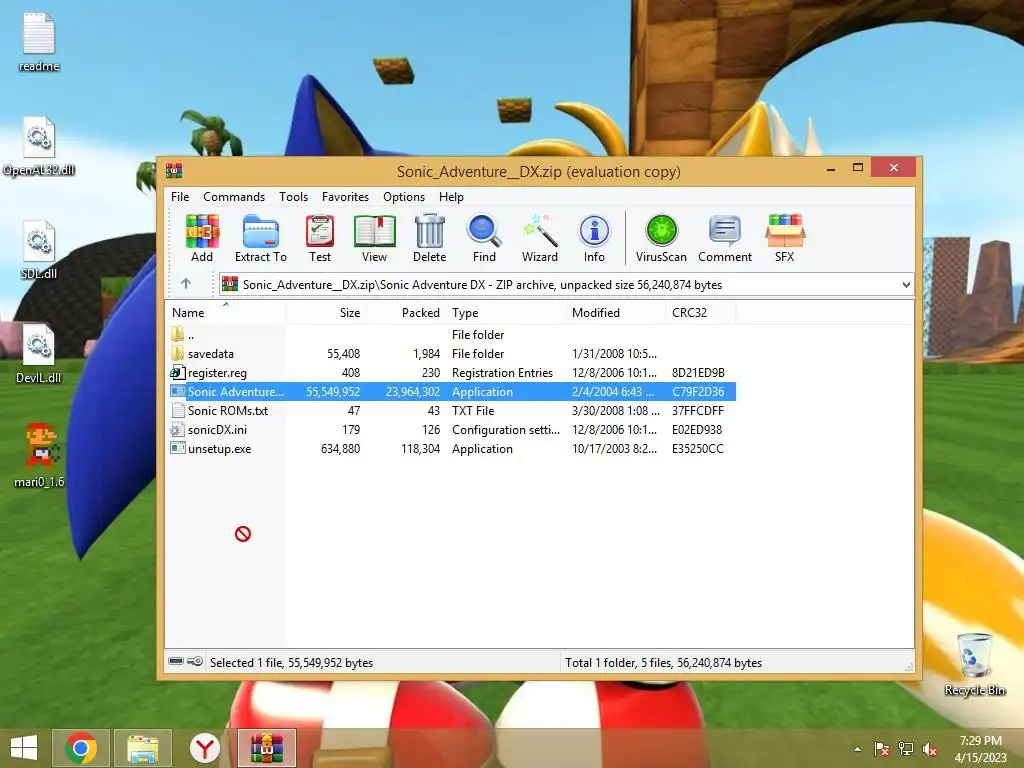Screen dimensions: 1024x768
Task: Click the drive icon in status bar
Action: click(x=176, y=662)
